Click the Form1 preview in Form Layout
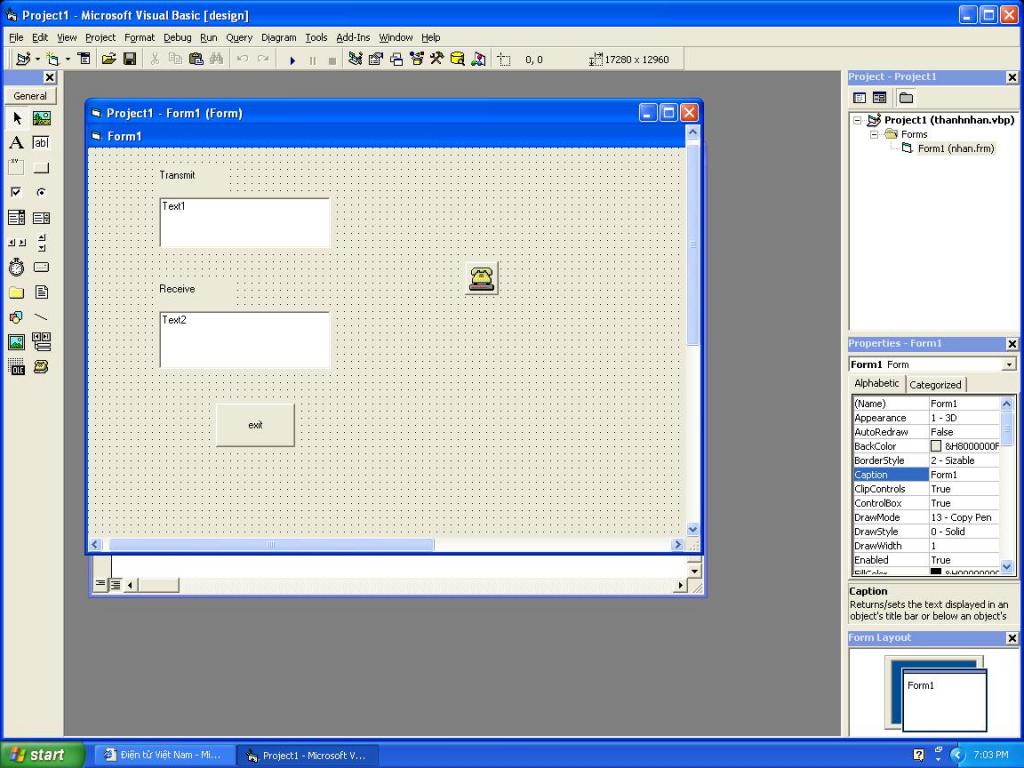Viewport: 1024px width, 768px height. [x=944, y=699]
